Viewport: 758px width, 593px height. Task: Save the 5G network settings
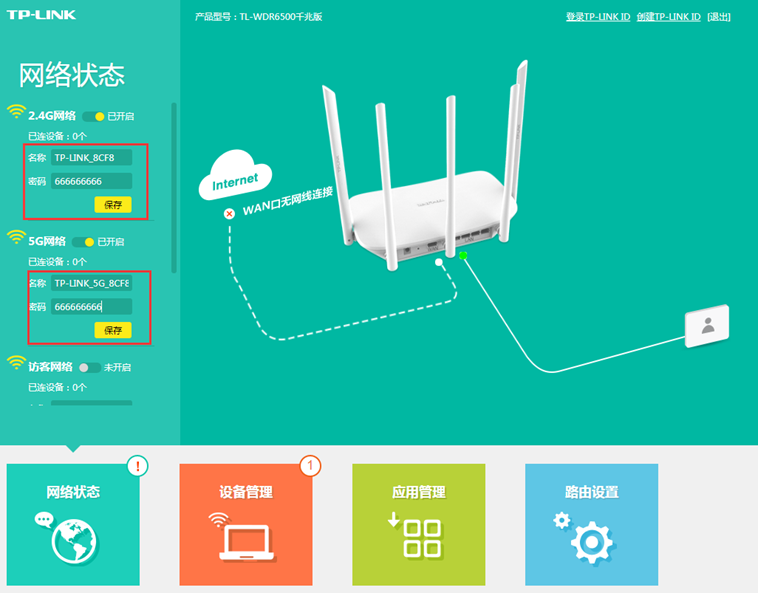coord(113,330)
